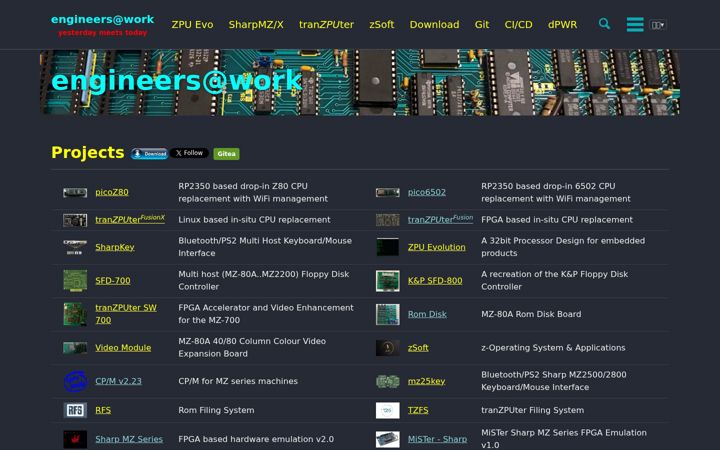Open the ZPU Evo menu

(x=192, y=24)
